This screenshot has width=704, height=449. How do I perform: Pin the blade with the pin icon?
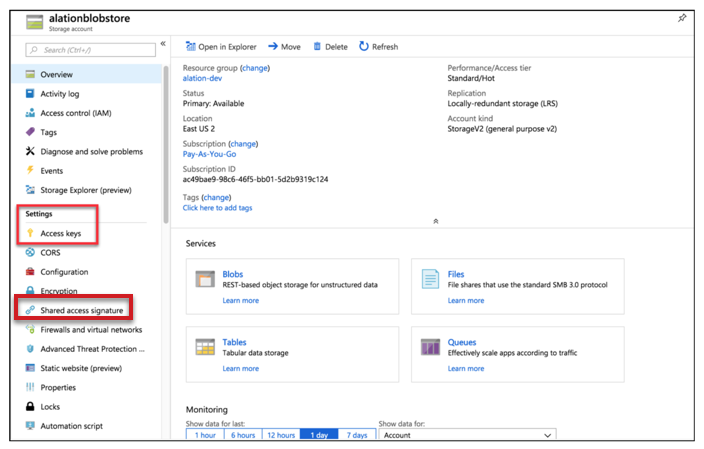click(x=682, y=18)
